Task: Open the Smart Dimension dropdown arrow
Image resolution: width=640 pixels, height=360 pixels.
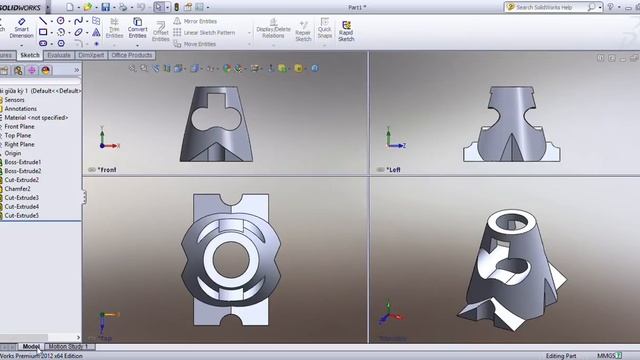Action: pos(21,45)
